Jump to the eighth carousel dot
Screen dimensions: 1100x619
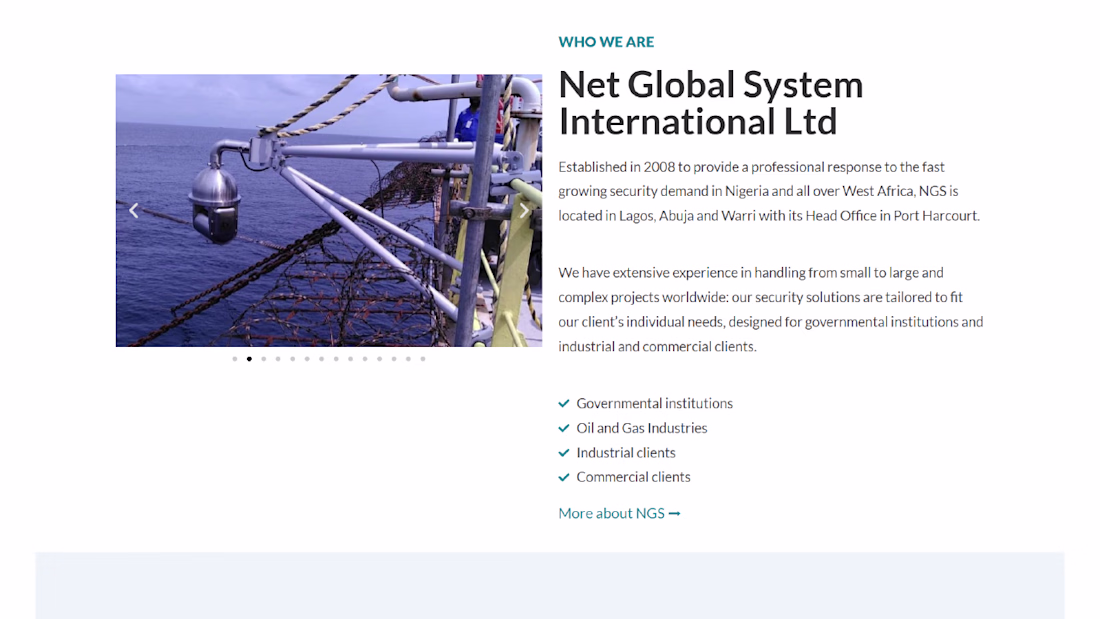[x=336, y=359]
